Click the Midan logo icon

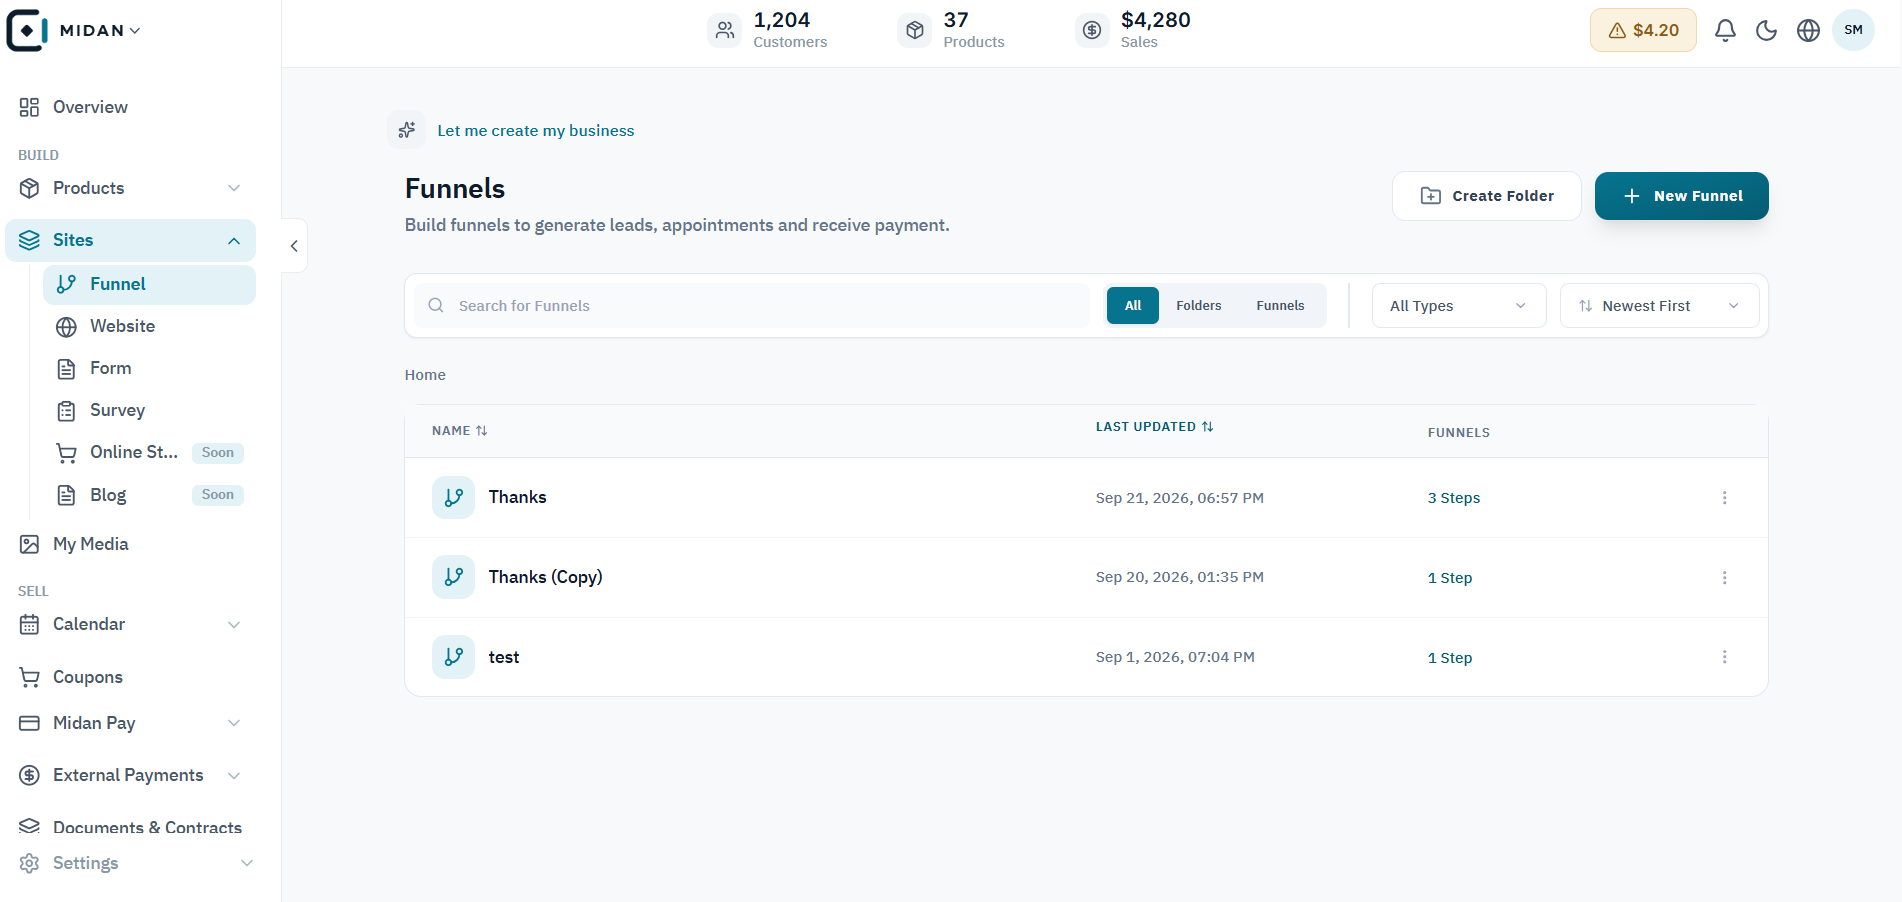(26, 30)
